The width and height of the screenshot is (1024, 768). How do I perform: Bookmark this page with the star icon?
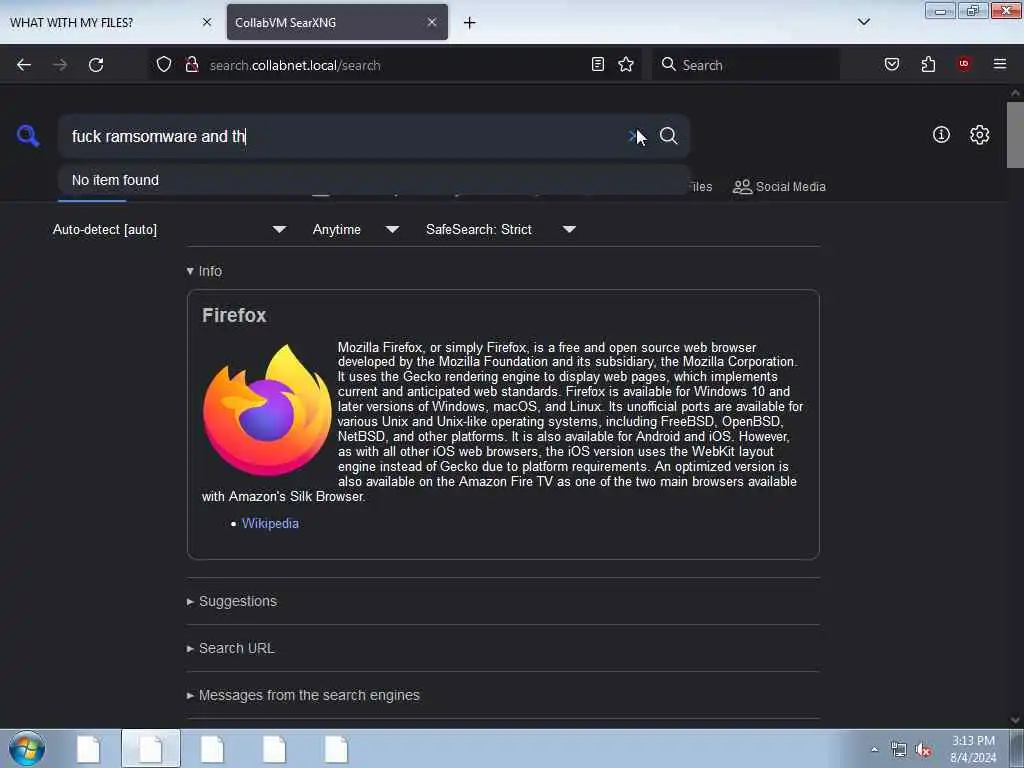(x=626, y=64)
